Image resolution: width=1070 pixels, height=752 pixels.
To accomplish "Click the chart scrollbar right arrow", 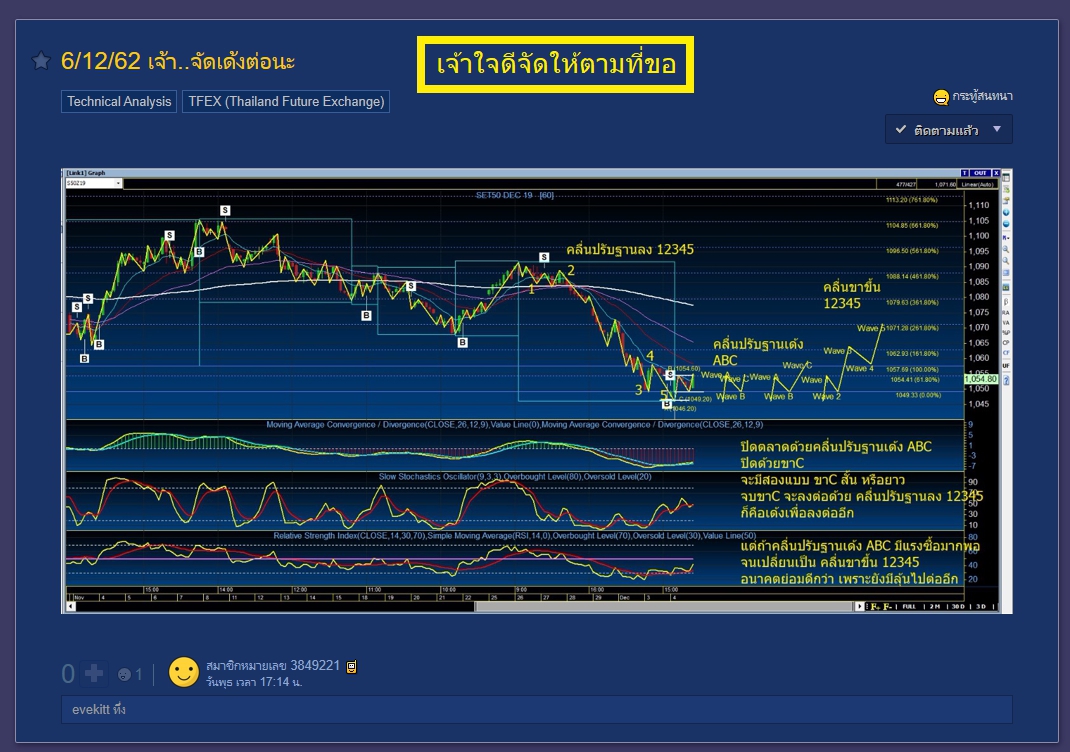I will coord(860,606).
